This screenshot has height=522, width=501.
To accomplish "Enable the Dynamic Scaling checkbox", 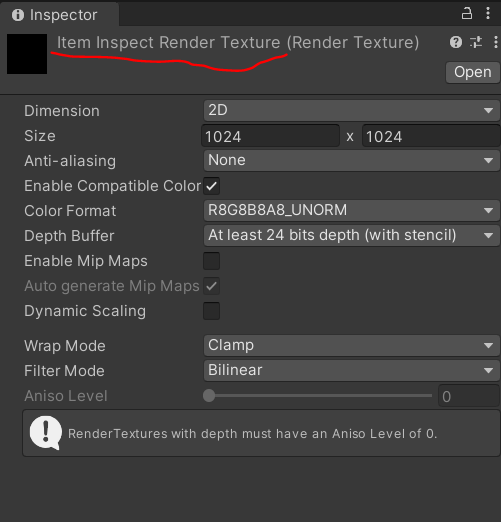I will coord(211,311).
